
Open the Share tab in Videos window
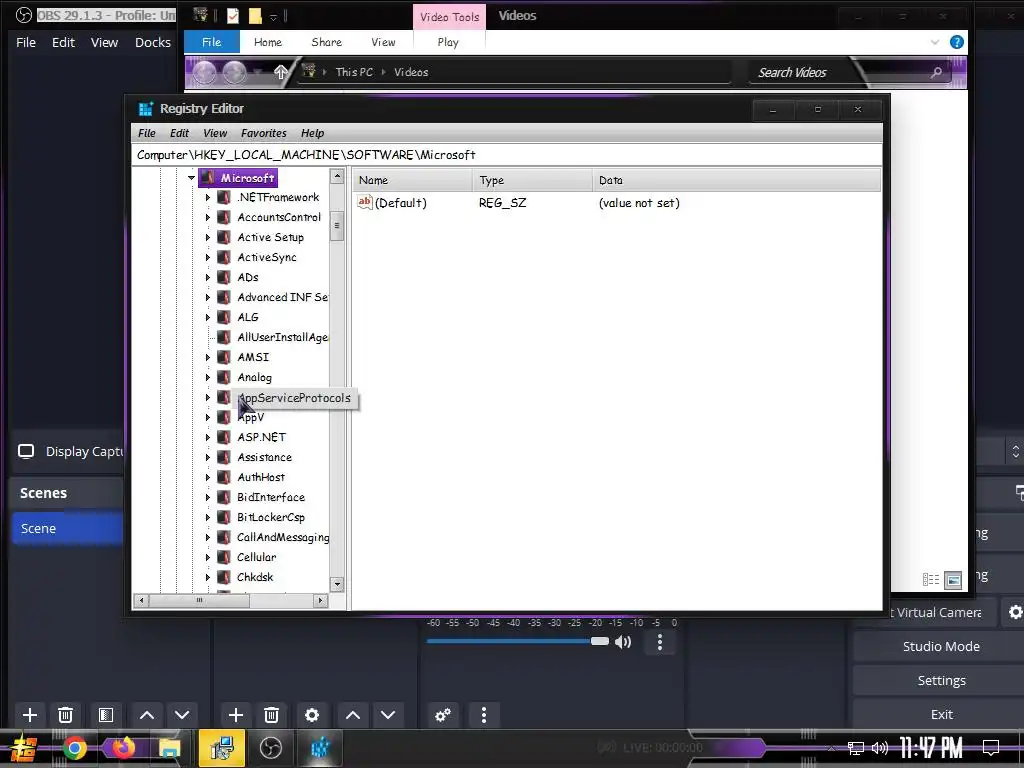point(327,42)
